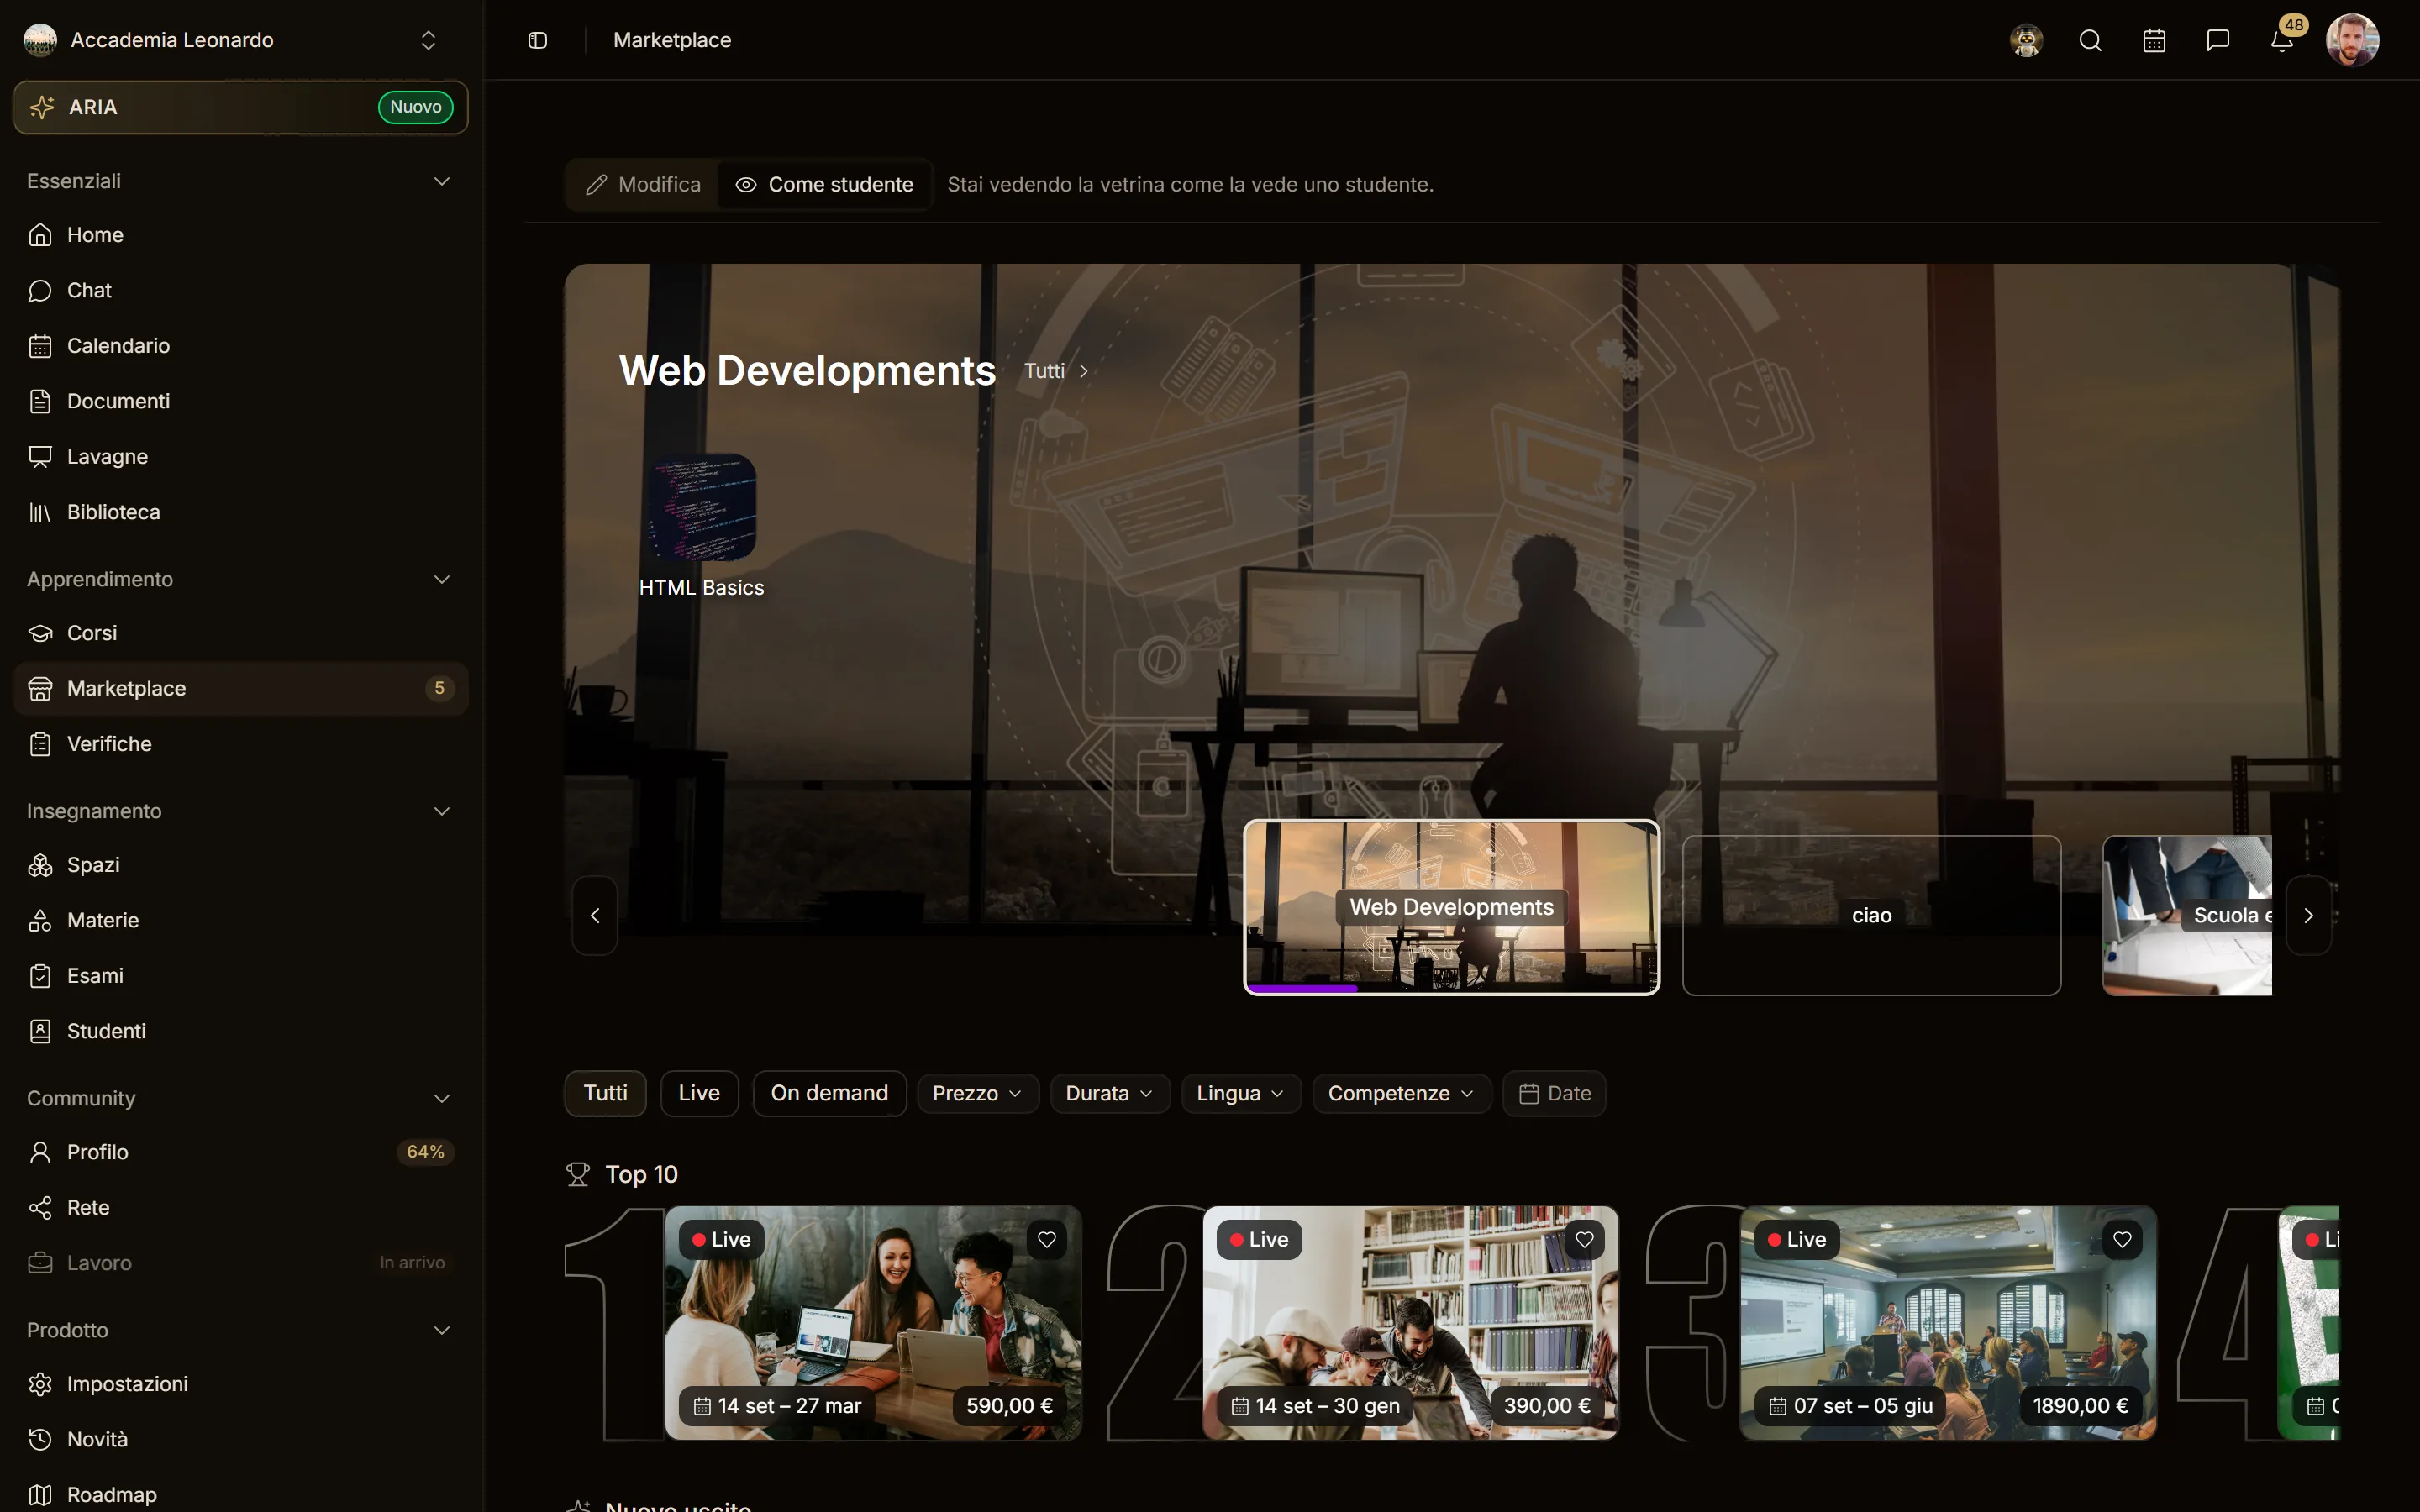Open the Prezzo filter dropdown
This screenshot has height=1512, width=2420.
[977, 1093]
